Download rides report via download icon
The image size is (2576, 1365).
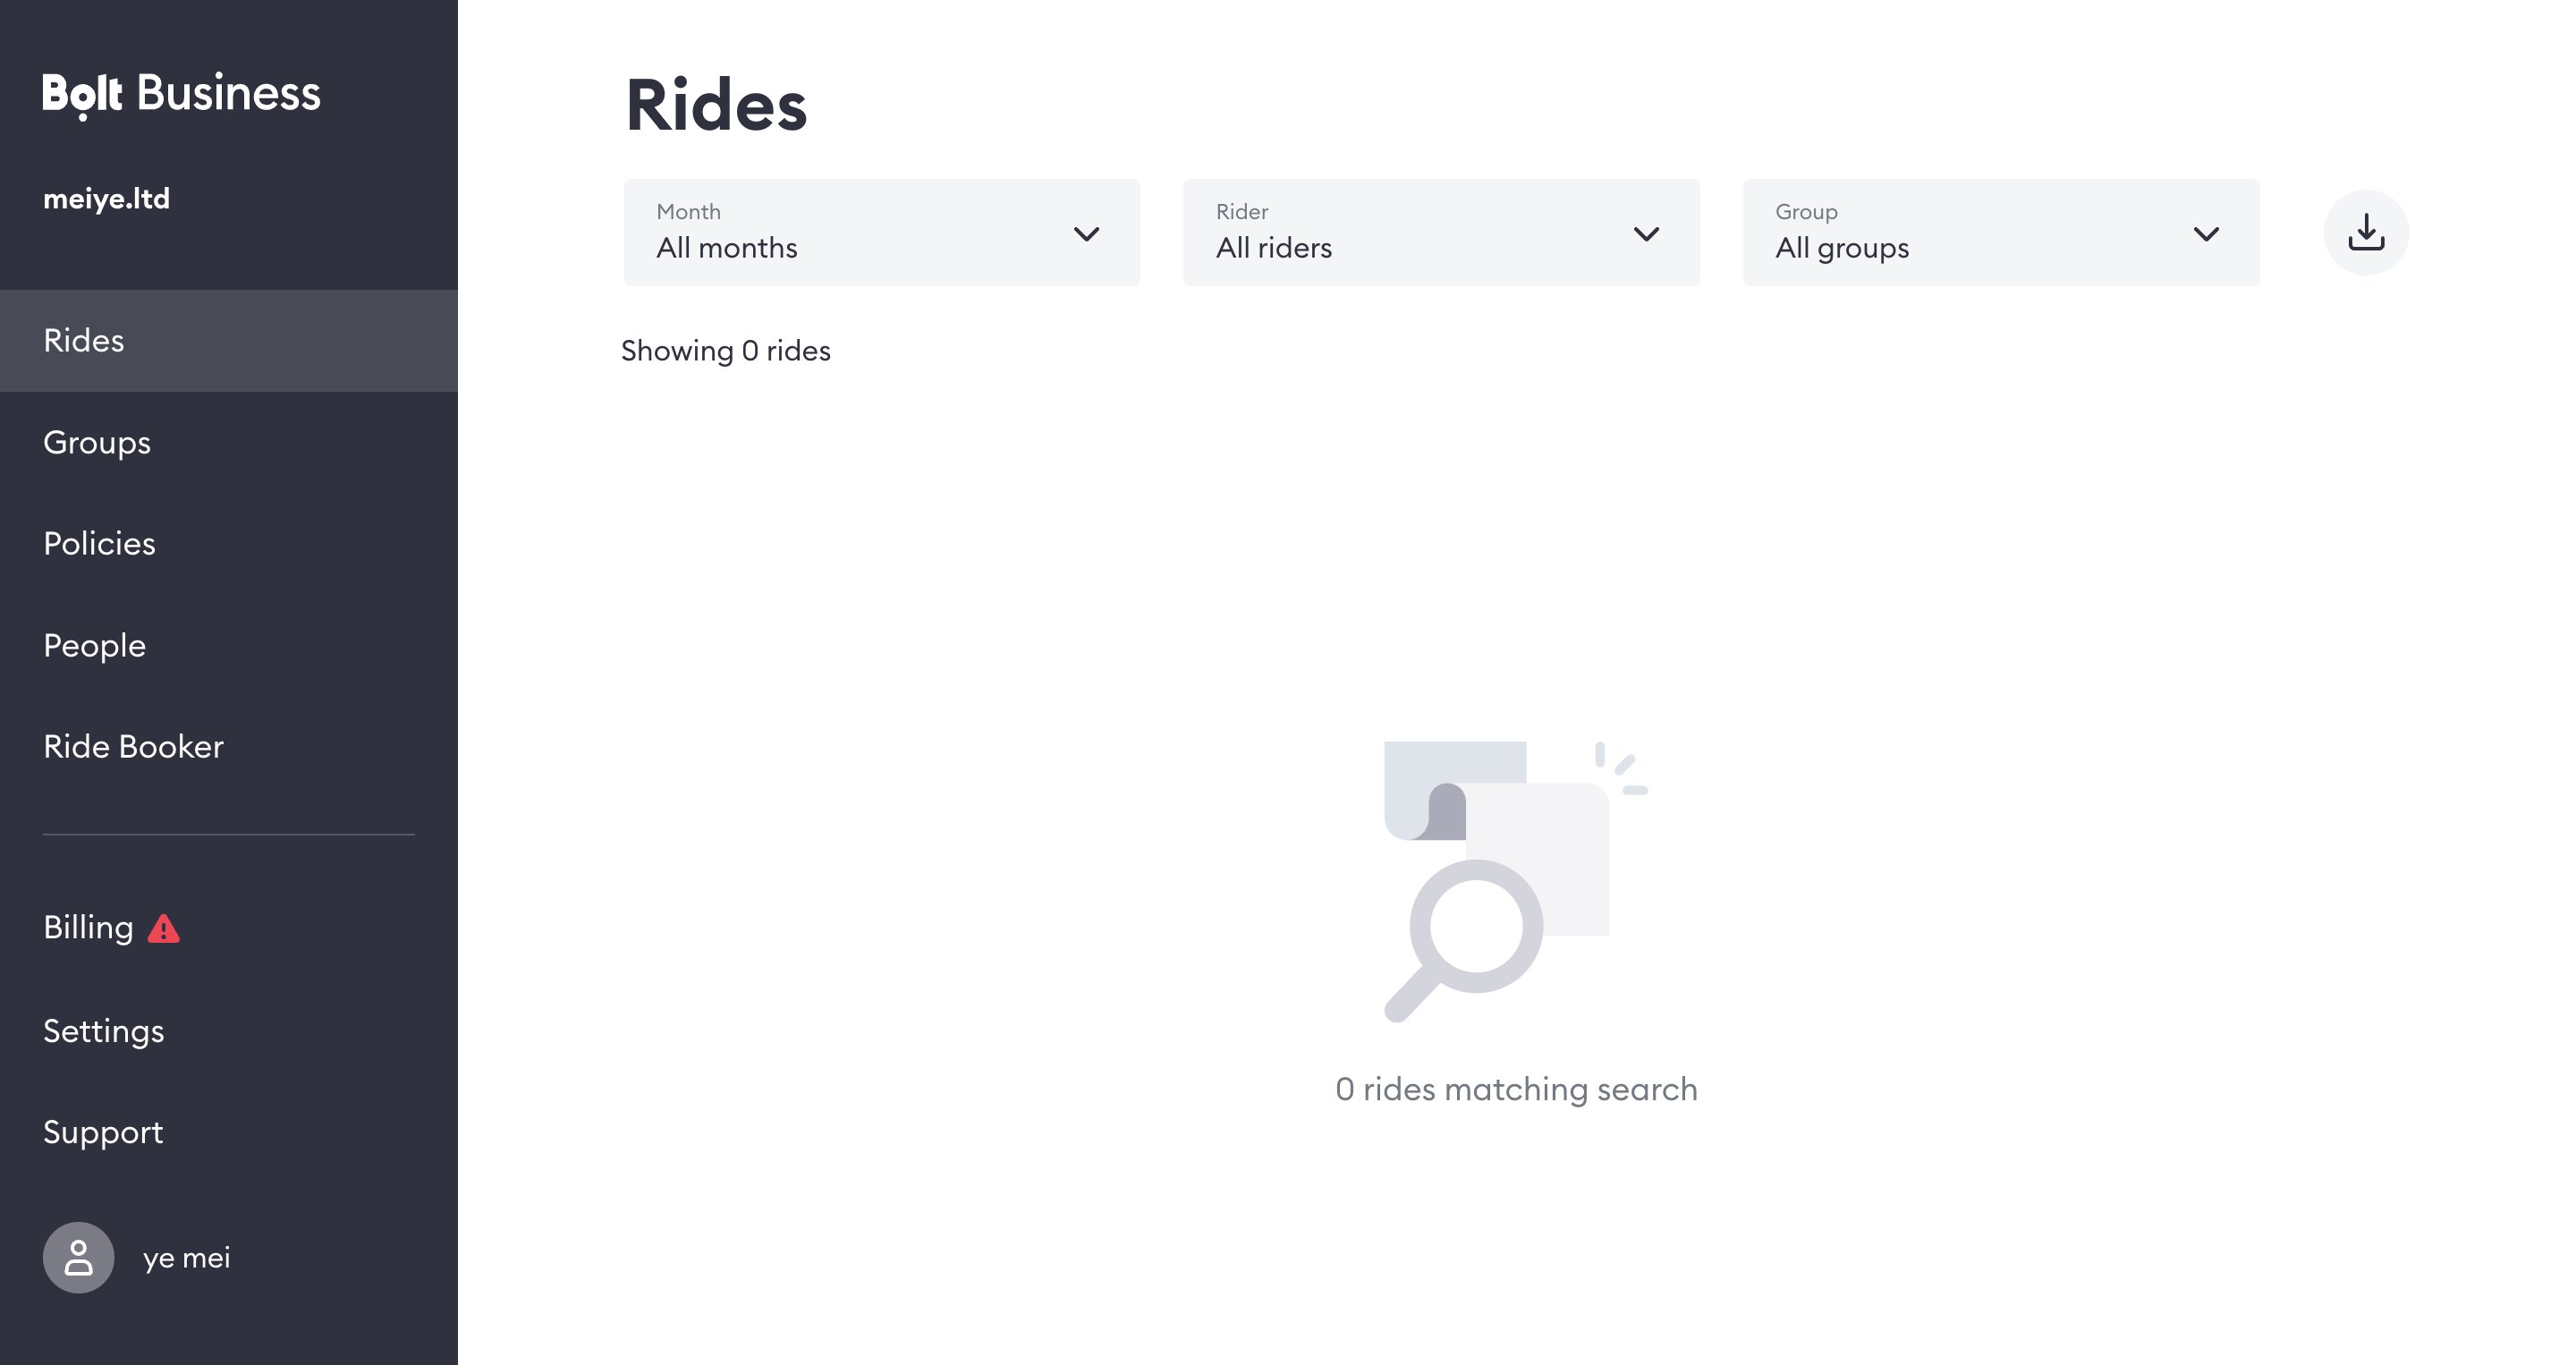[2365, 233]
